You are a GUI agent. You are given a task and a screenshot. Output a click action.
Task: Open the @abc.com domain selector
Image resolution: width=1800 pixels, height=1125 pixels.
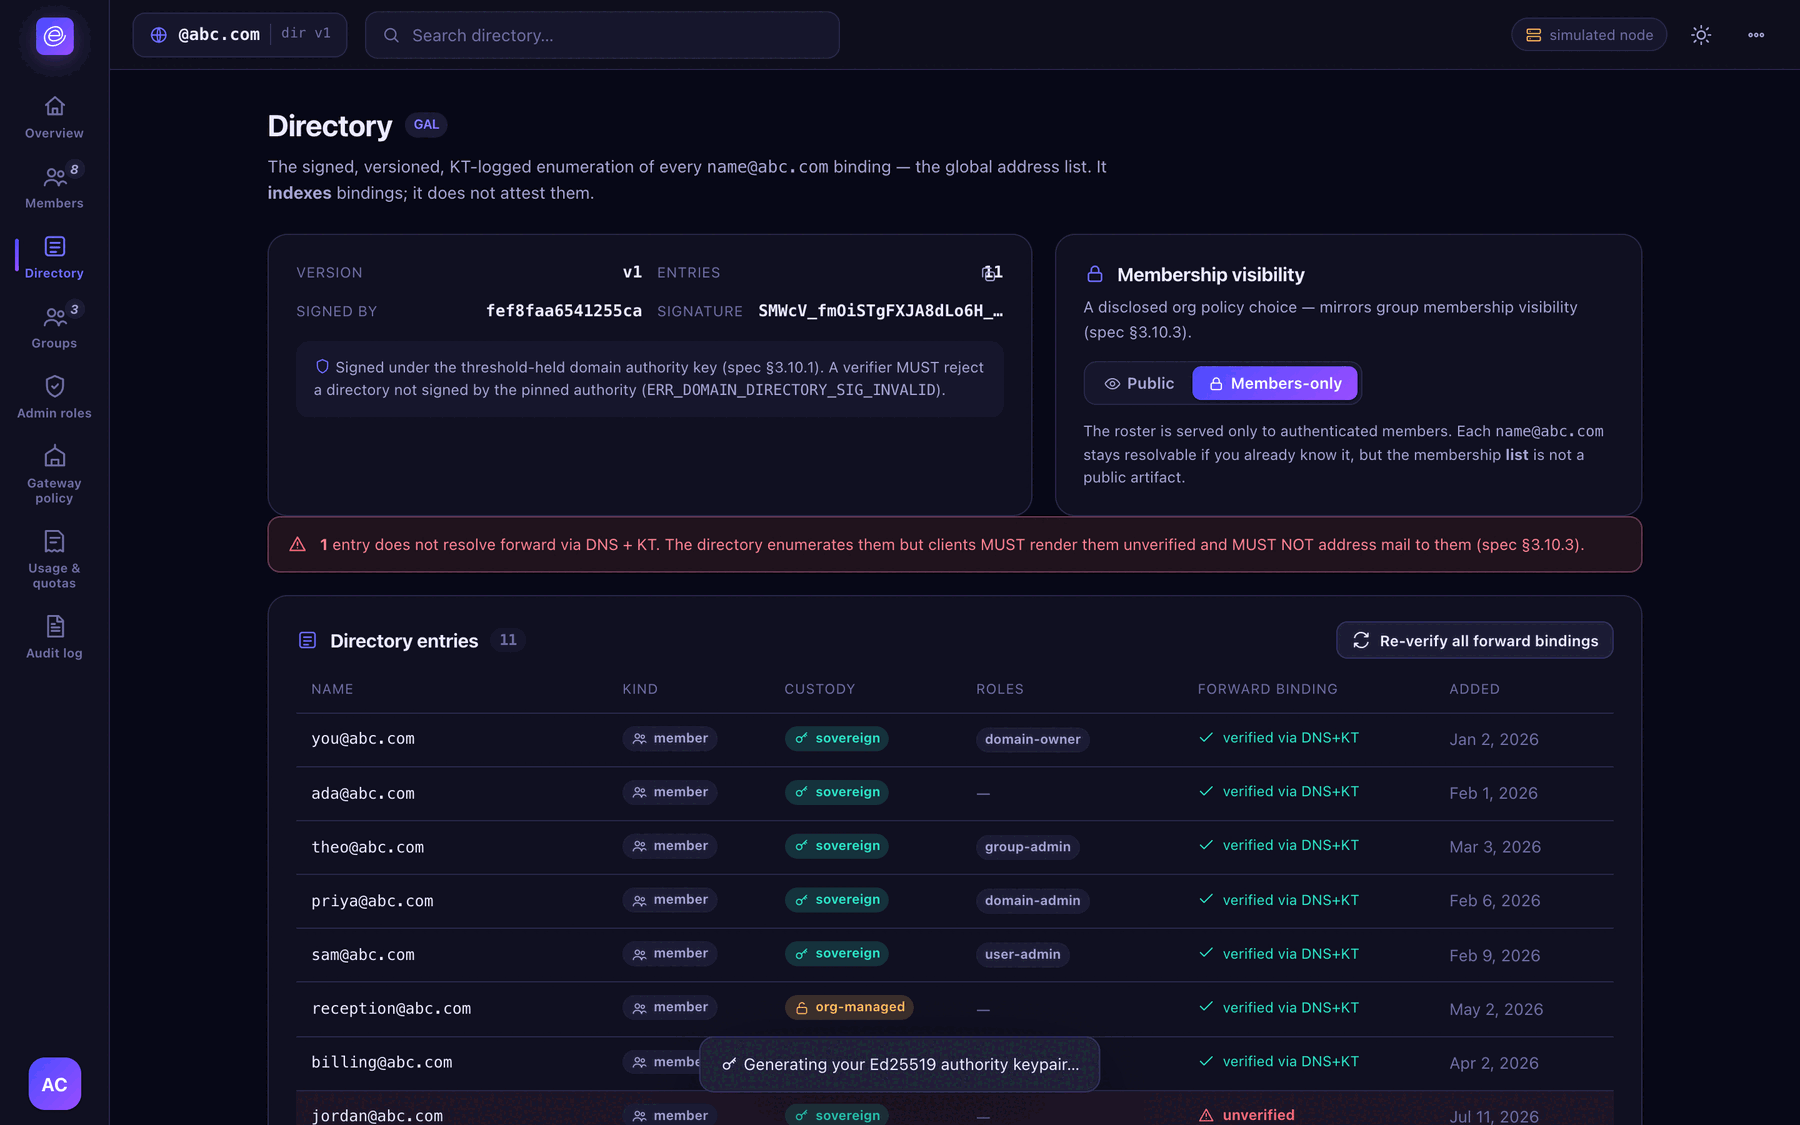(x=240, y=35)
